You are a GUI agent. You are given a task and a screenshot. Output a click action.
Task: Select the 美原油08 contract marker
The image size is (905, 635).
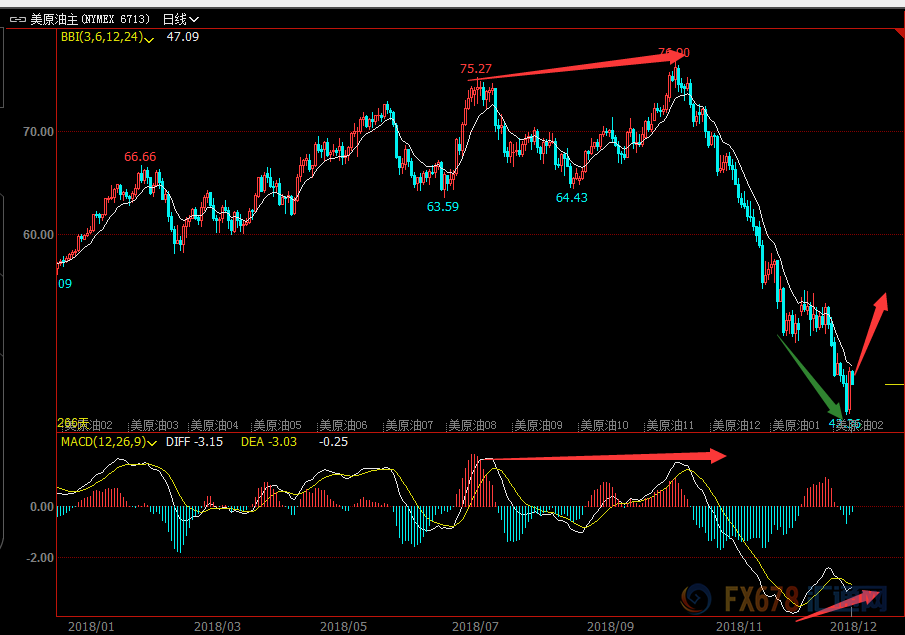(472, 425)
